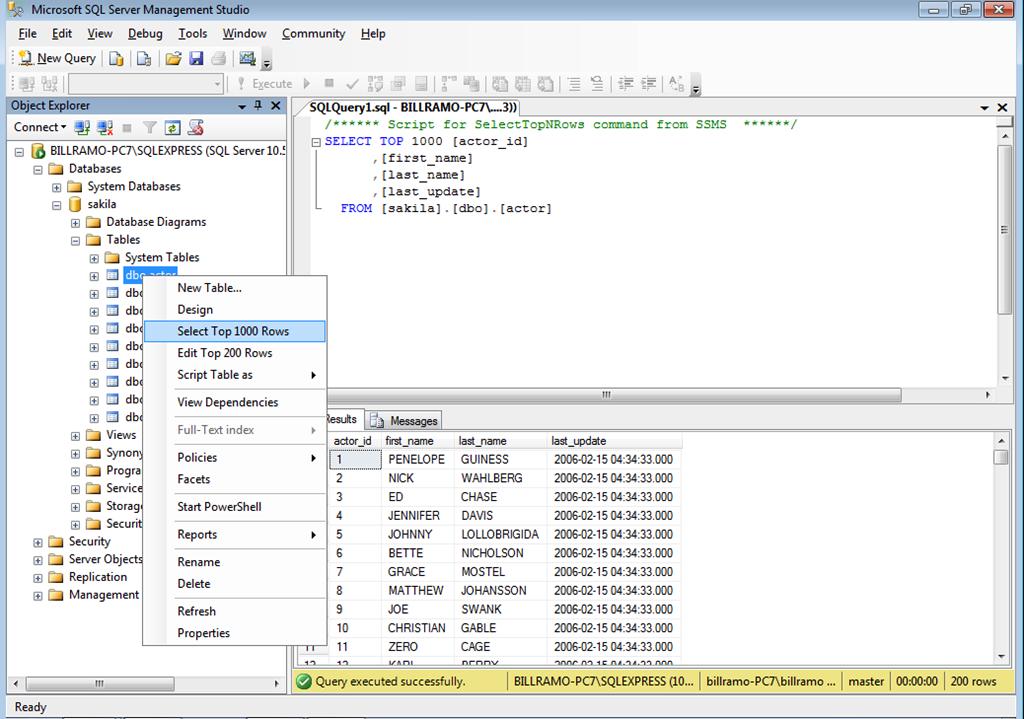Viewport: 1024px width, 719px height.
Task: Select the first results row PENELOPE GUINESS
Action: 418,459
